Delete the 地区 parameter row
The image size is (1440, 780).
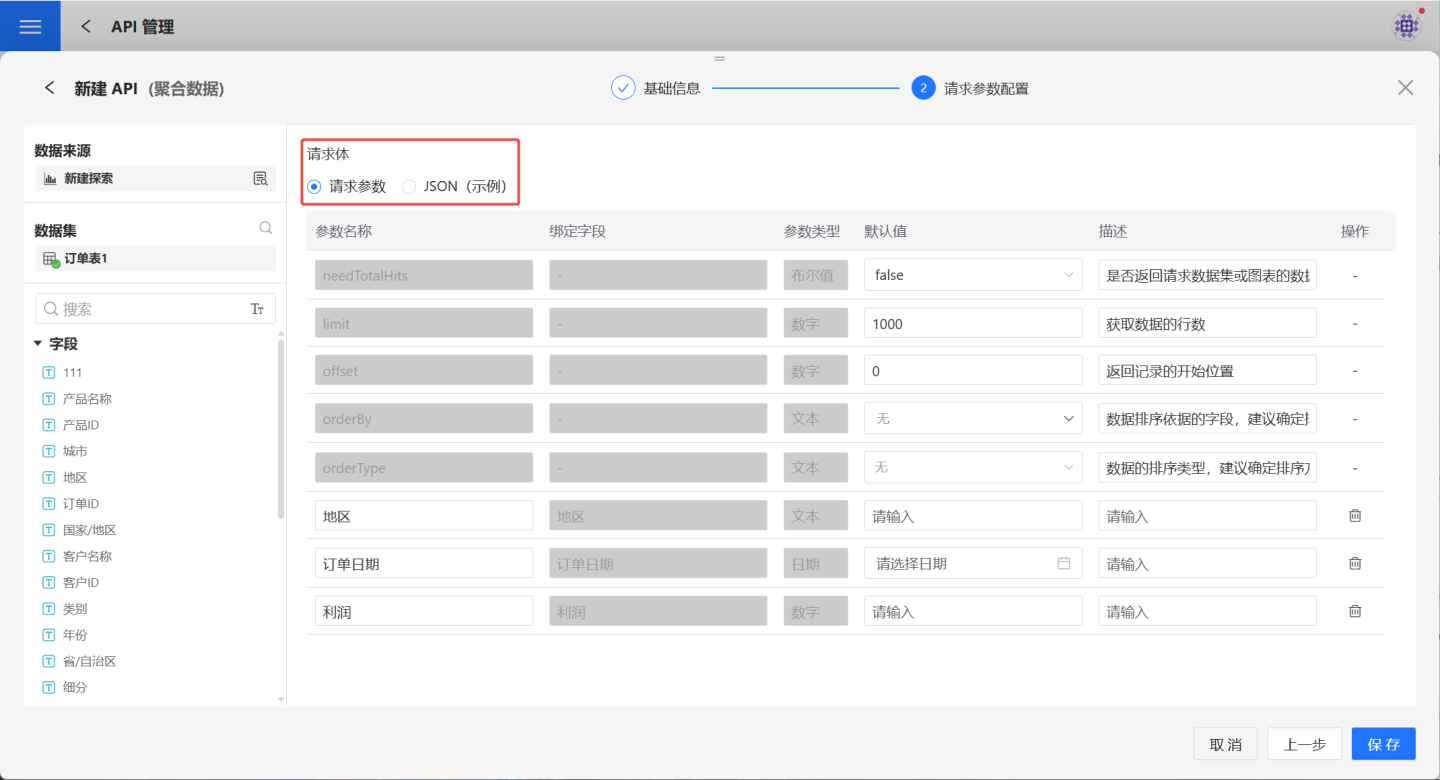coord(1355,516)
